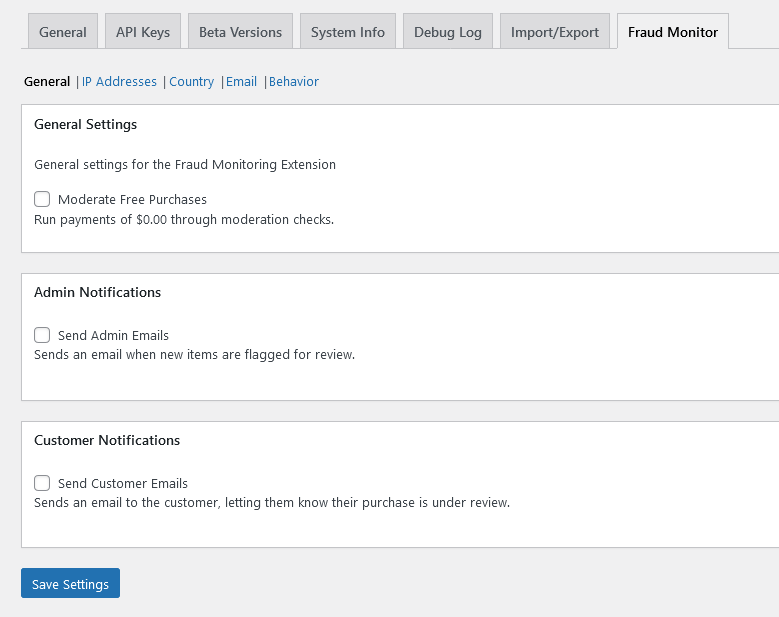Open the Email sub-section link
Image resolution: width=779 pixels, height=617 pixels.
[241, 82]
